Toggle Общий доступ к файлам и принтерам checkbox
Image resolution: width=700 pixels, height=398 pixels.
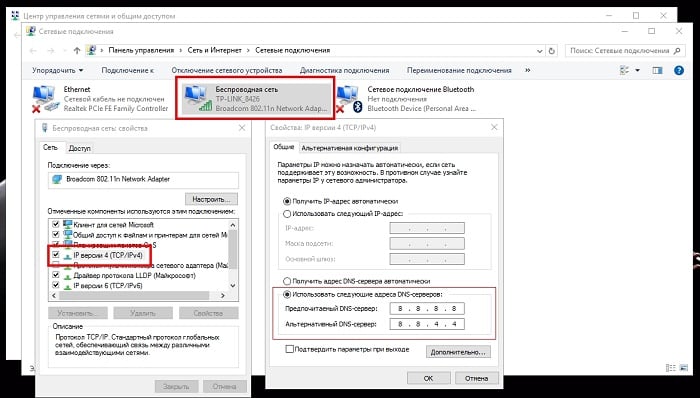tap(56, 235)
